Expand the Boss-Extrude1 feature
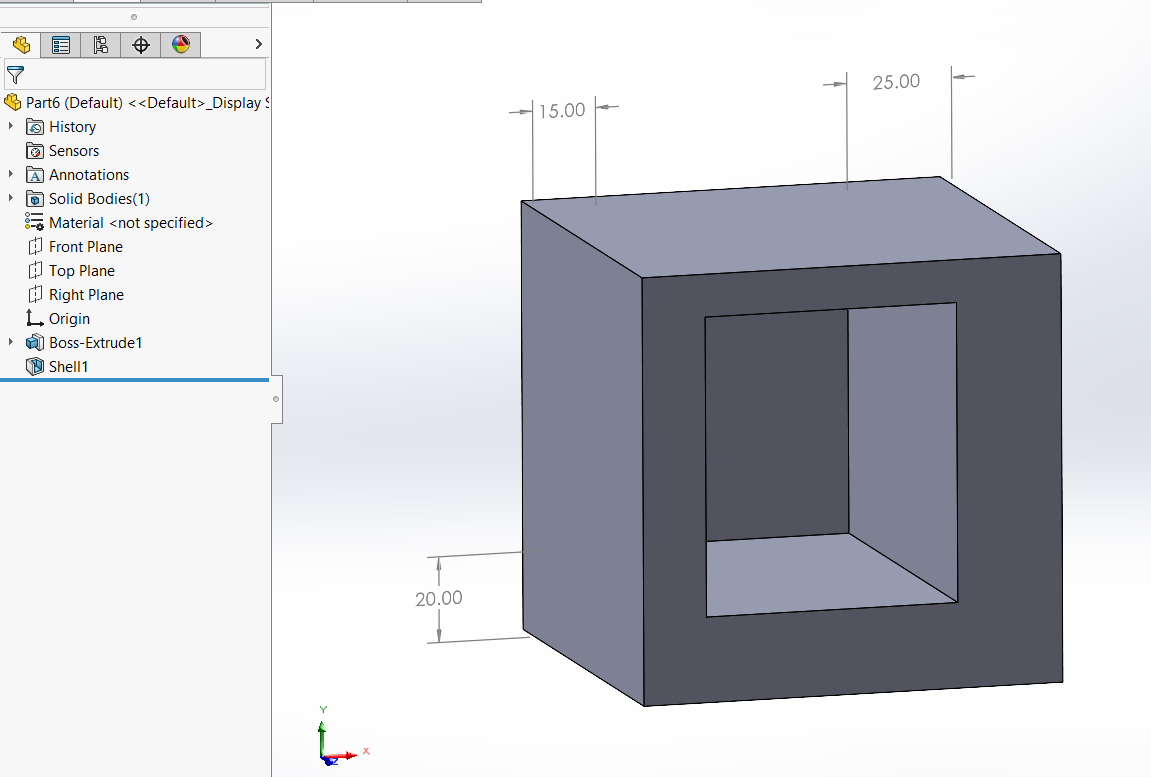 coord(11,343)
